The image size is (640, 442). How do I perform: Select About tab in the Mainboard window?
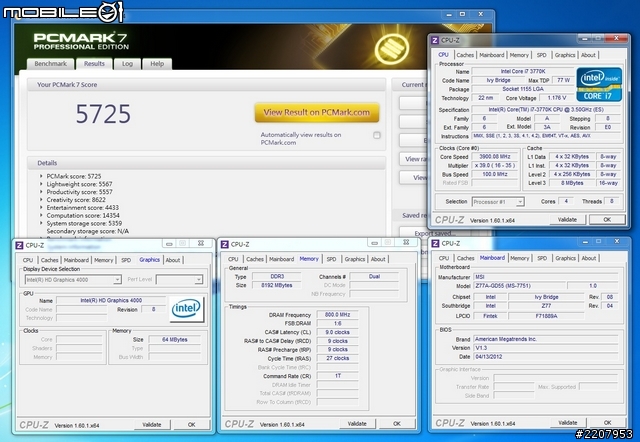(x=589, y=258)
